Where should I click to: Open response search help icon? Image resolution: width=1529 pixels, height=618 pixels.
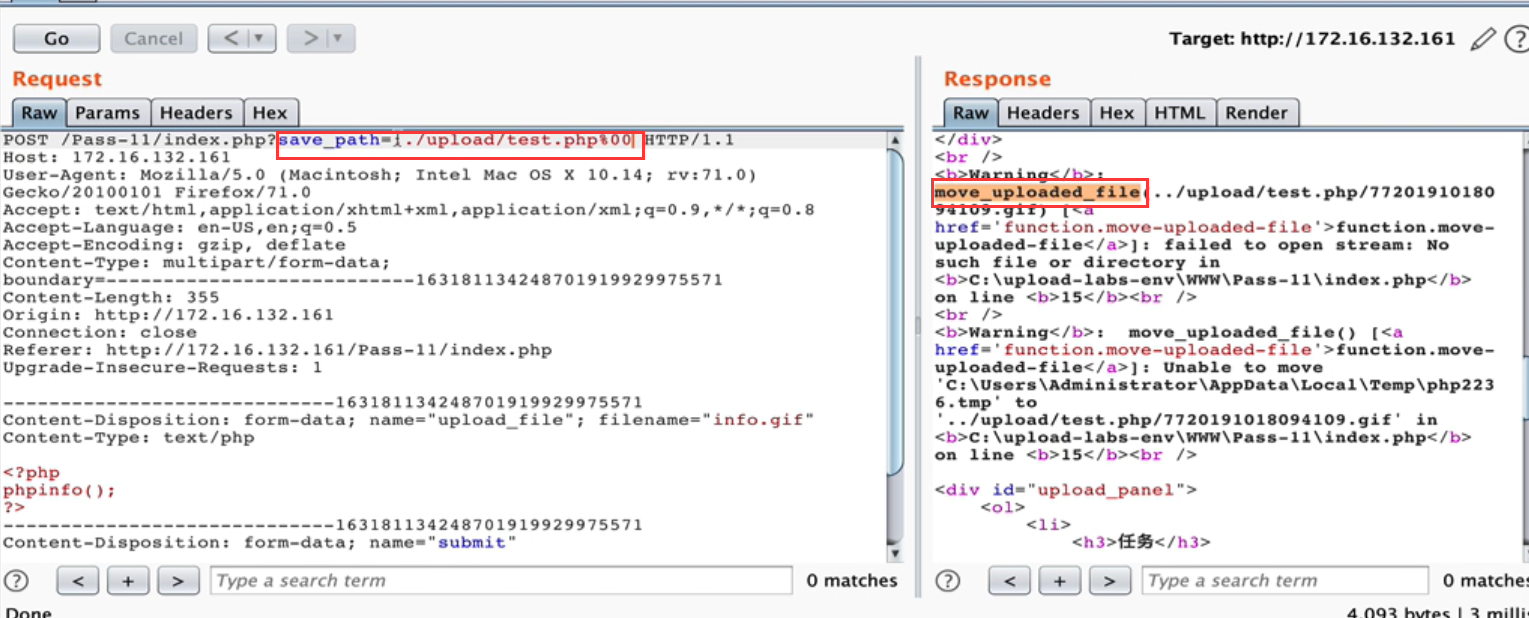point(949,580)
